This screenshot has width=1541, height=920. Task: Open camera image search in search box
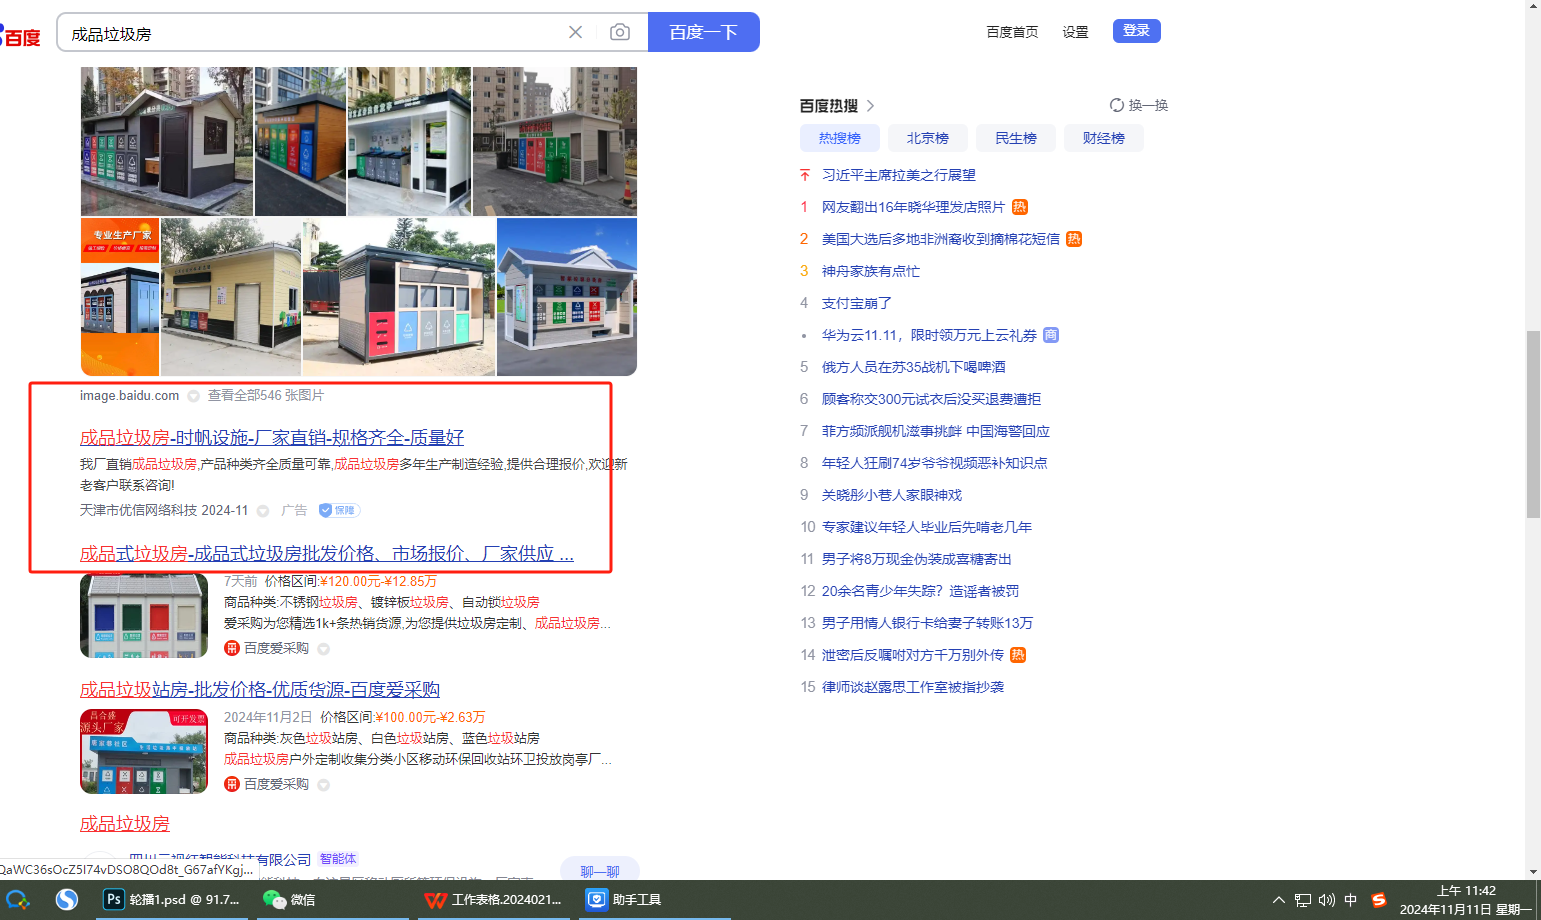click(x=620, y=32)
